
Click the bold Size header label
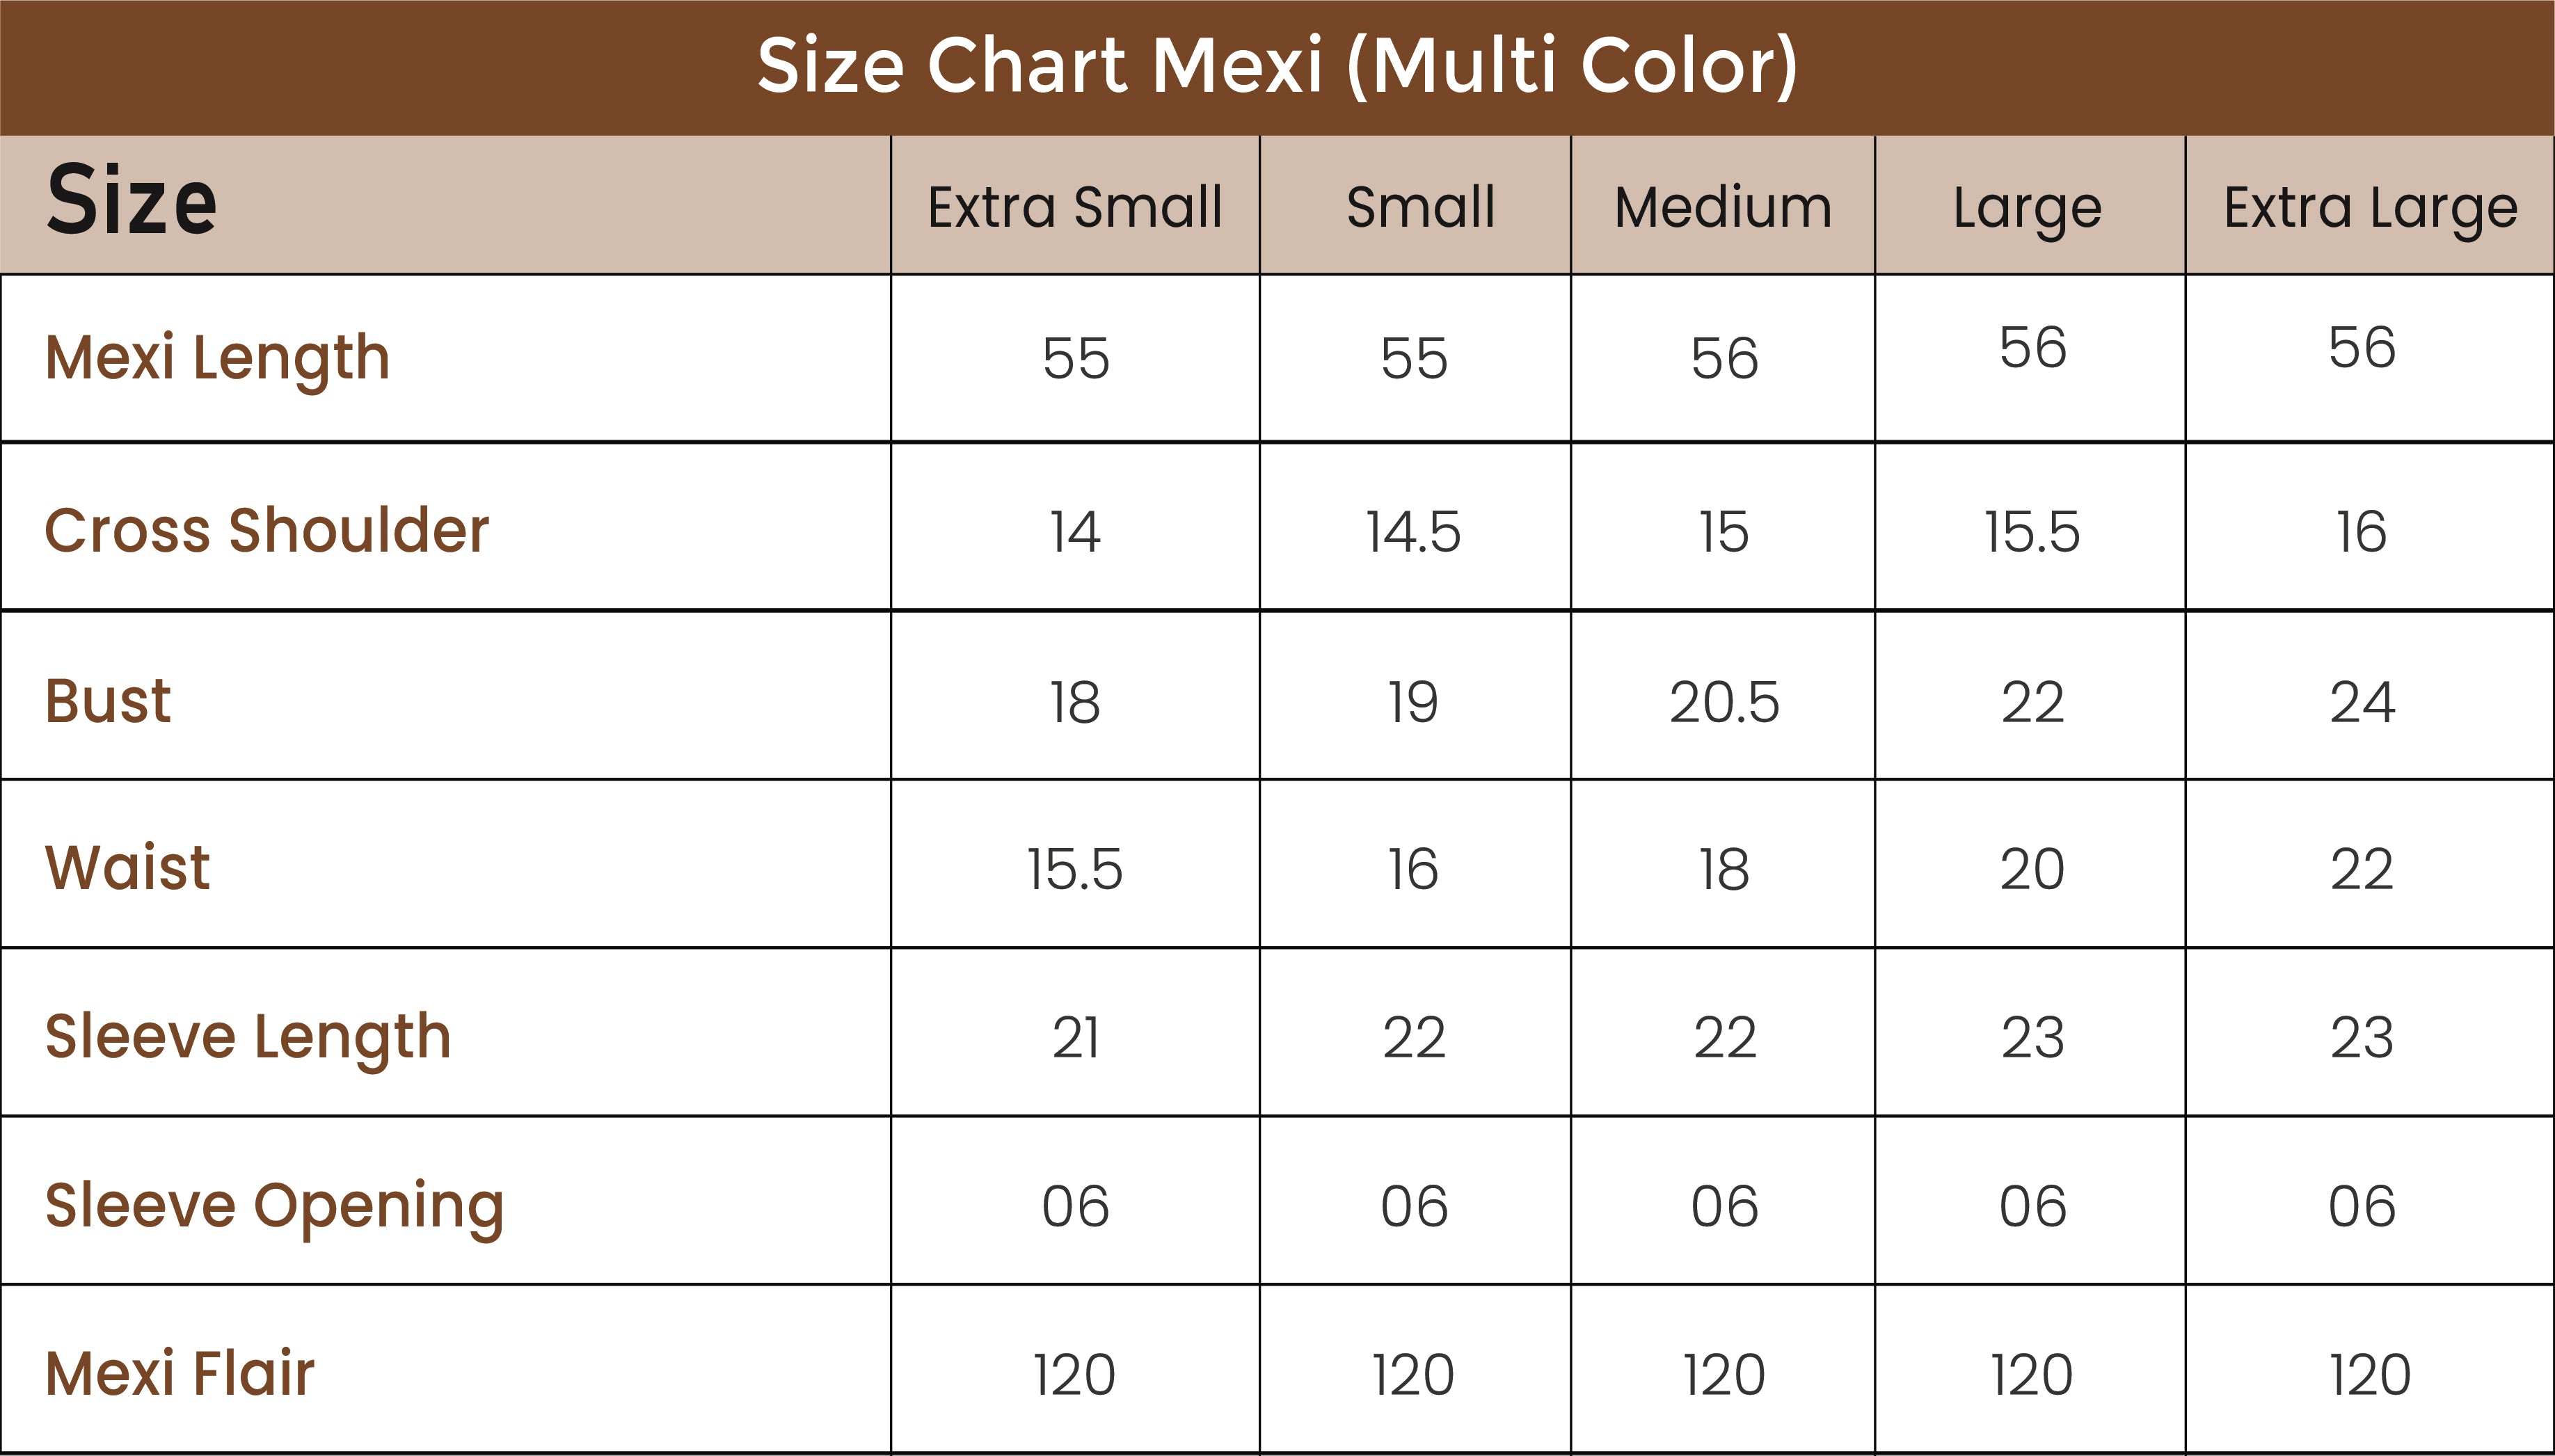click(131, 202)
